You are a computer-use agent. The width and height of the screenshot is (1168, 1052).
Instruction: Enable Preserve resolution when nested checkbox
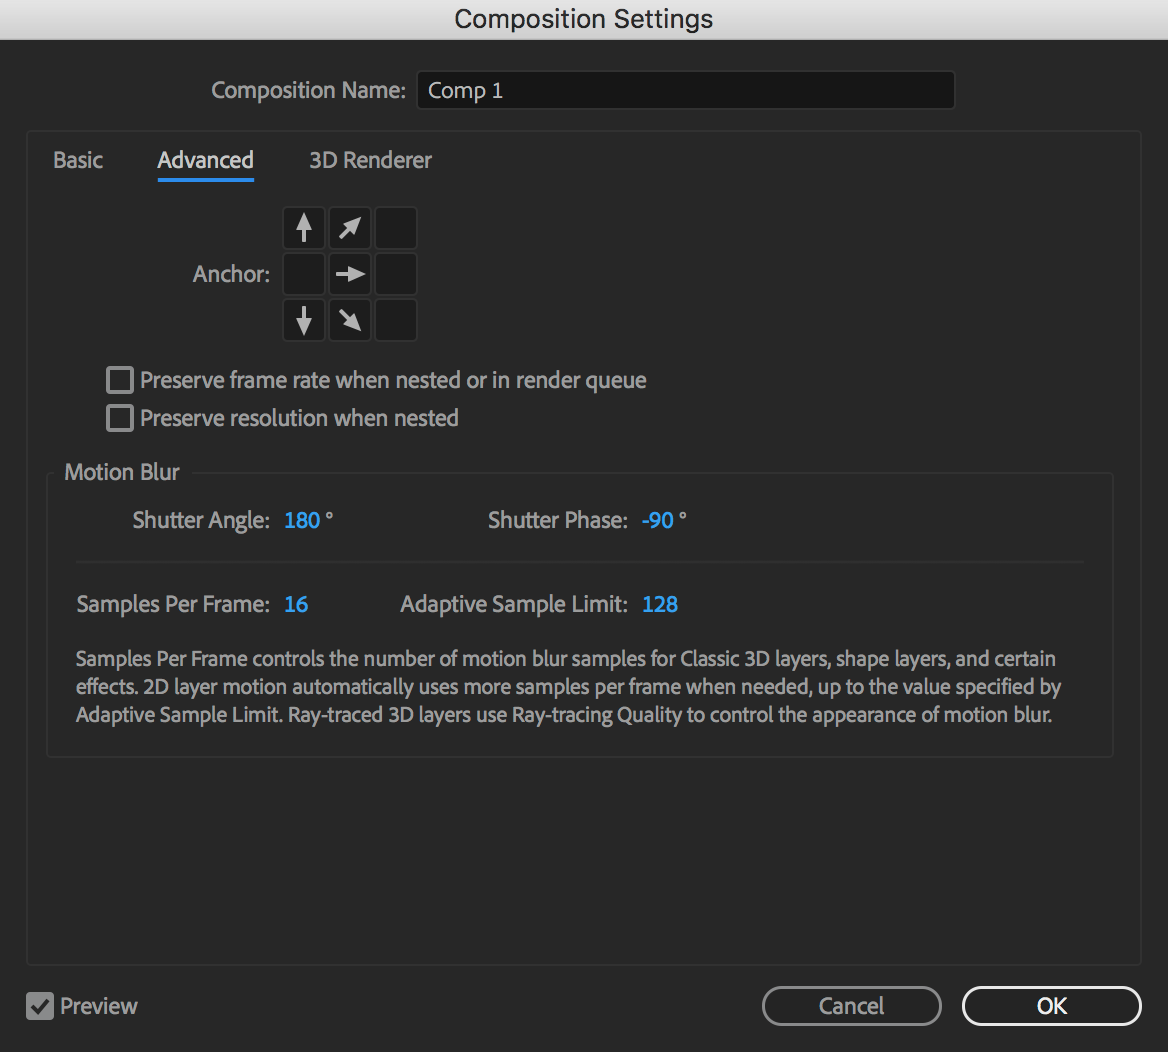120,418
